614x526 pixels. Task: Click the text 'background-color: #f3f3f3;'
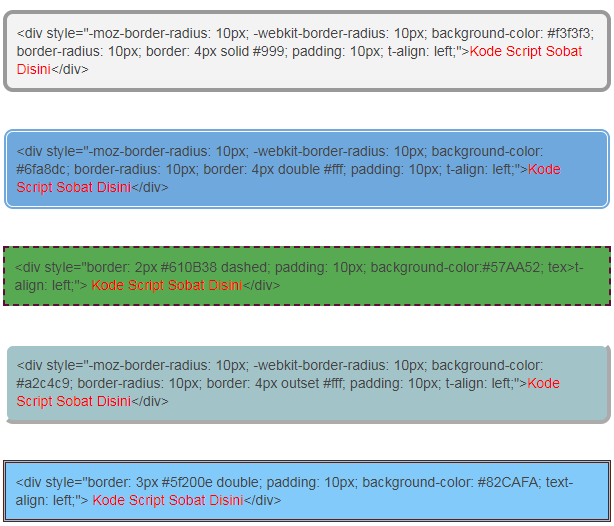pyautogui.click(x=513, y=33)
